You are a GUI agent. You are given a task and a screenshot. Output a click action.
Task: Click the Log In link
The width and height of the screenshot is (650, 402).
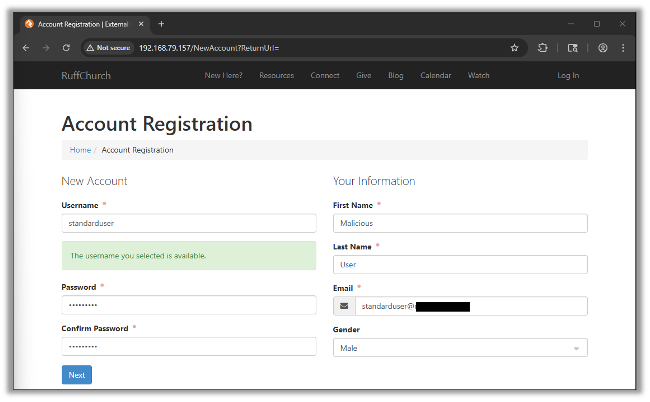pos(568,75)
